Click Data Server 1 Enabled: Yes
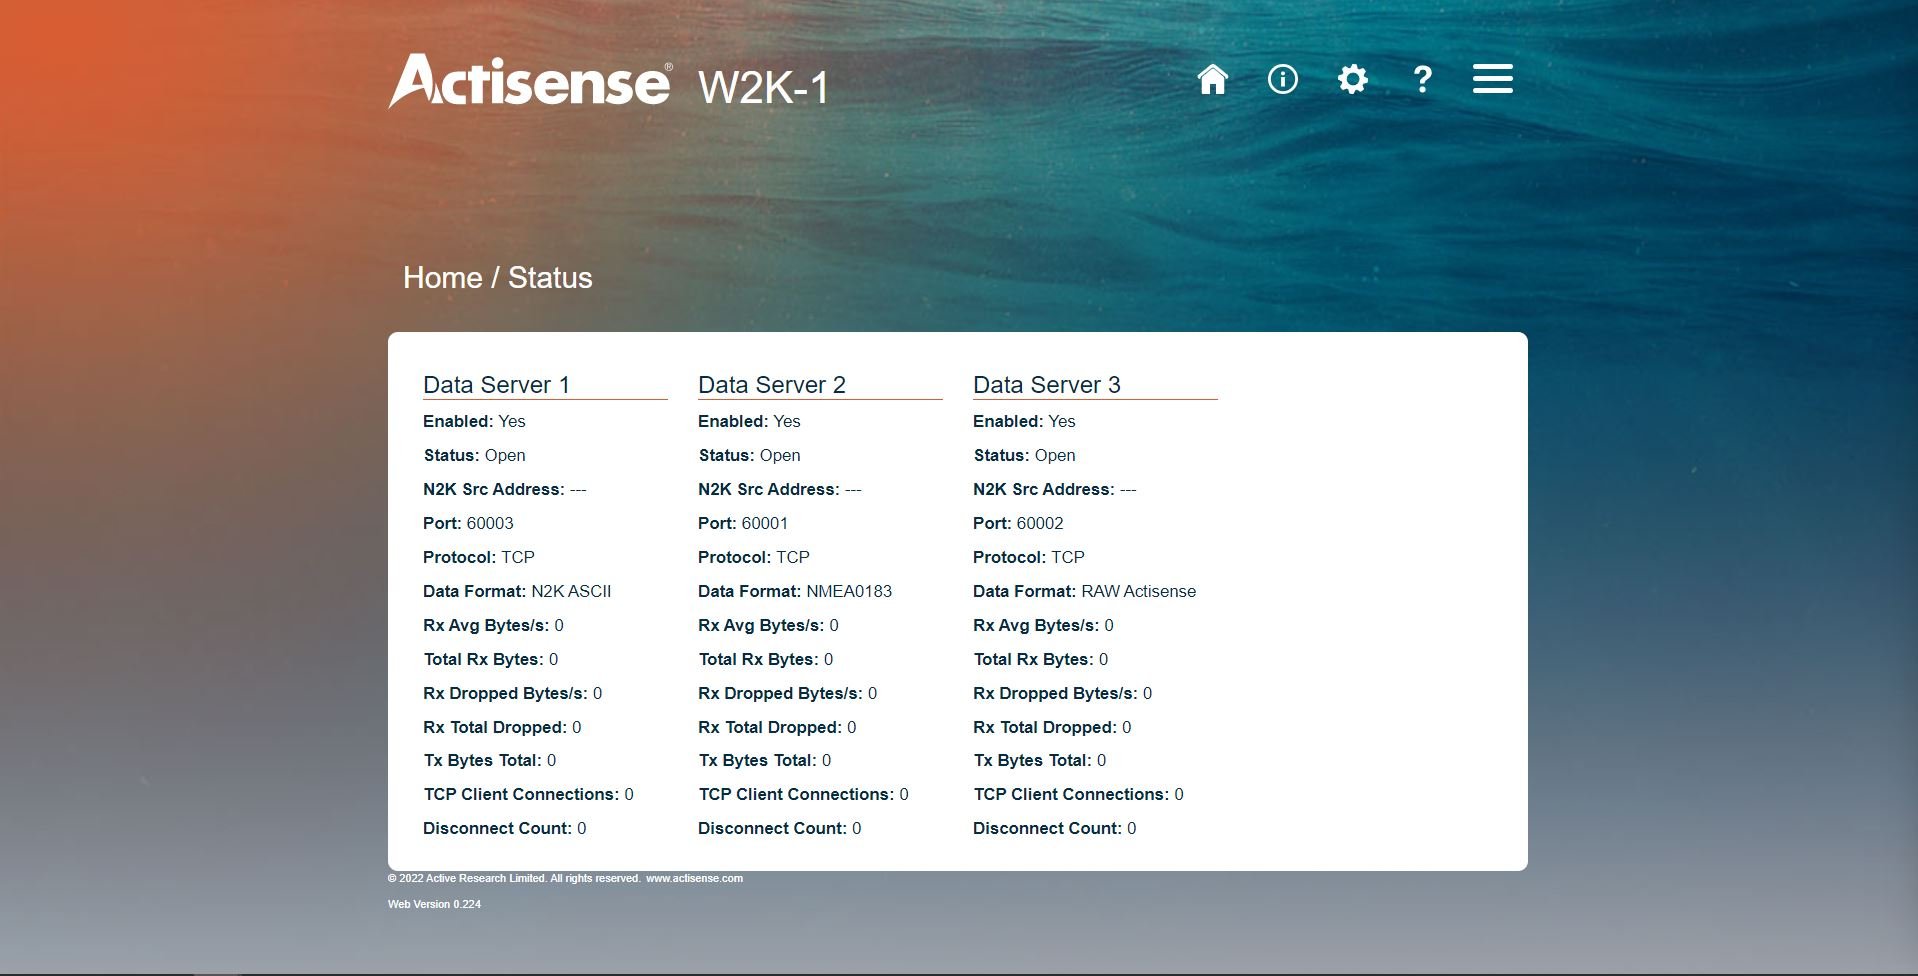1918x976 pixels. [x=474, y=421]
